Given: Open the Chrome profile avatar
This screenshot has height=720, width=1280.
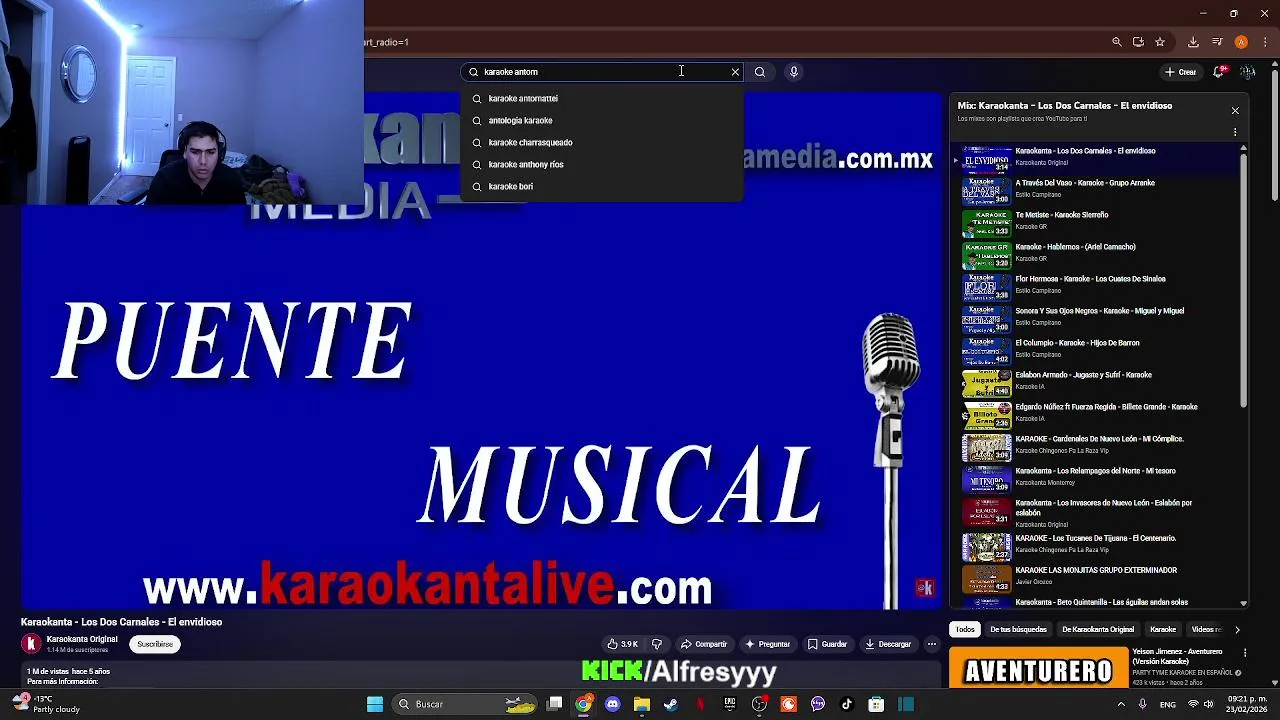Looking at the screenshot, I should point(1241,42).
